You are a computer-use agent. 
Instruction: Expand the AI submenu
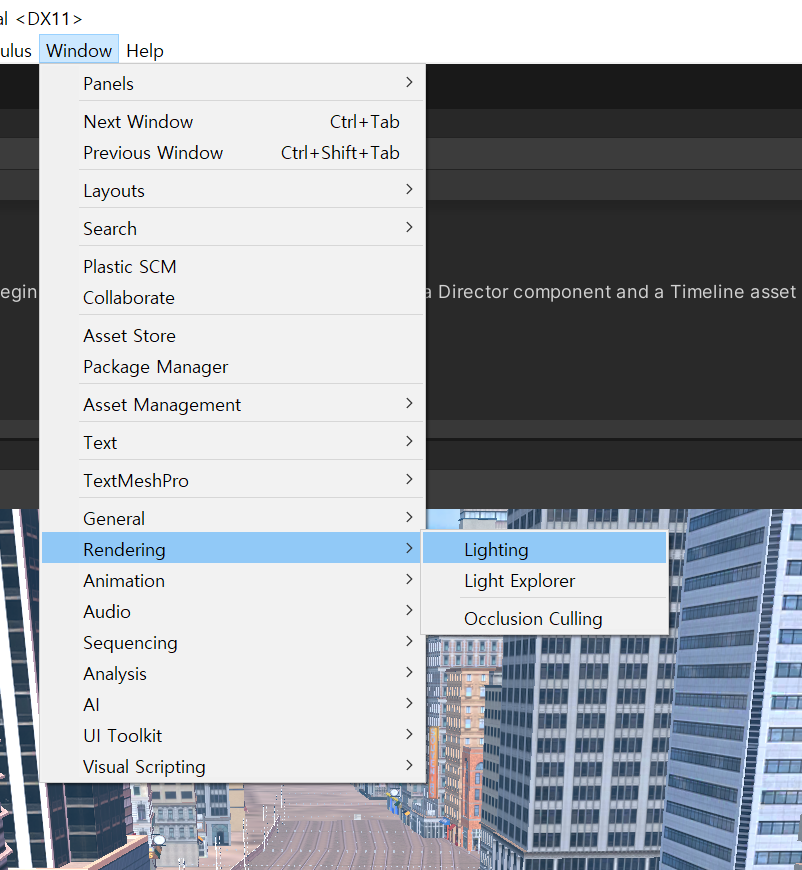tap(233, 705)
